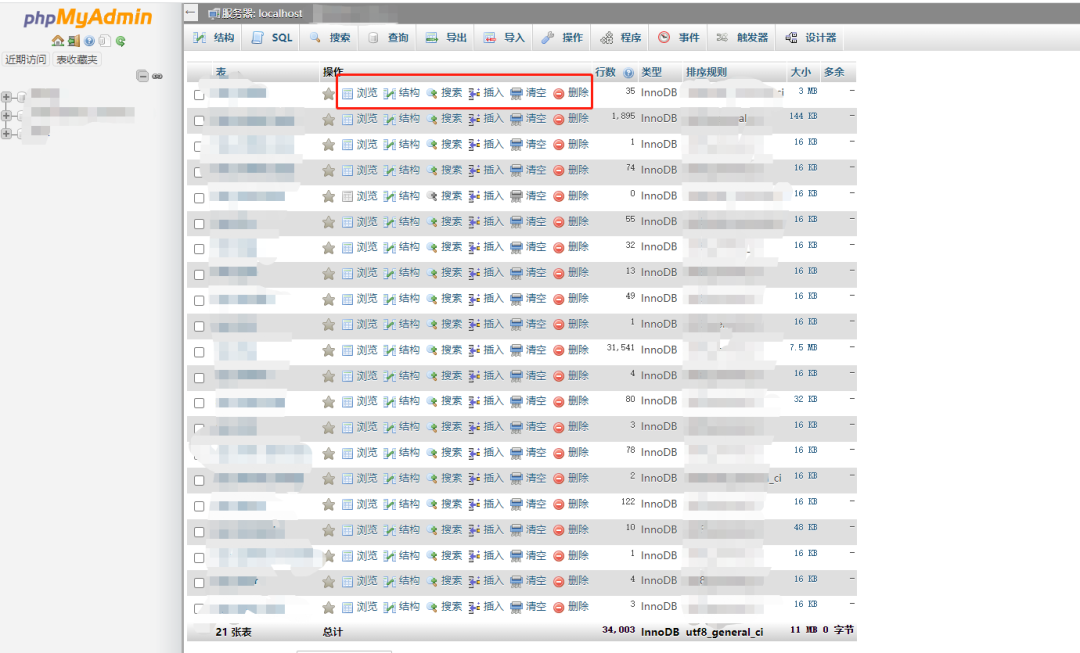Click the log out icon beside home
The width and height of the screenshot is (1080, 653).
pyautogui.click(x=74, y=41)
